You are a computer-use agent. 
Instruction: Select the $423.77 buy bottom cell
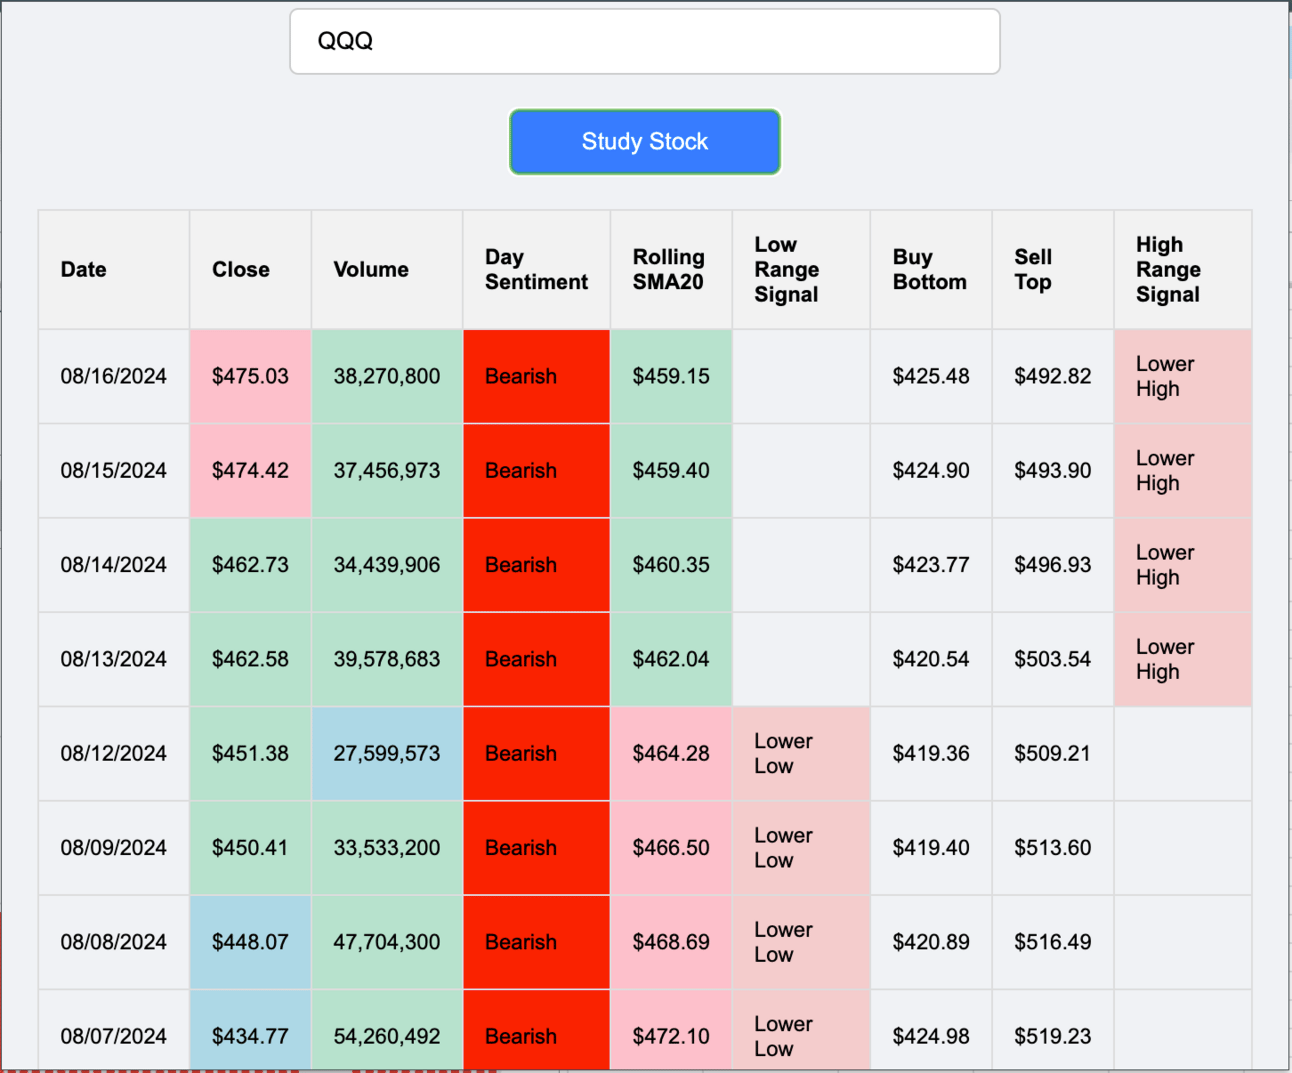click(x=932, y=565)
